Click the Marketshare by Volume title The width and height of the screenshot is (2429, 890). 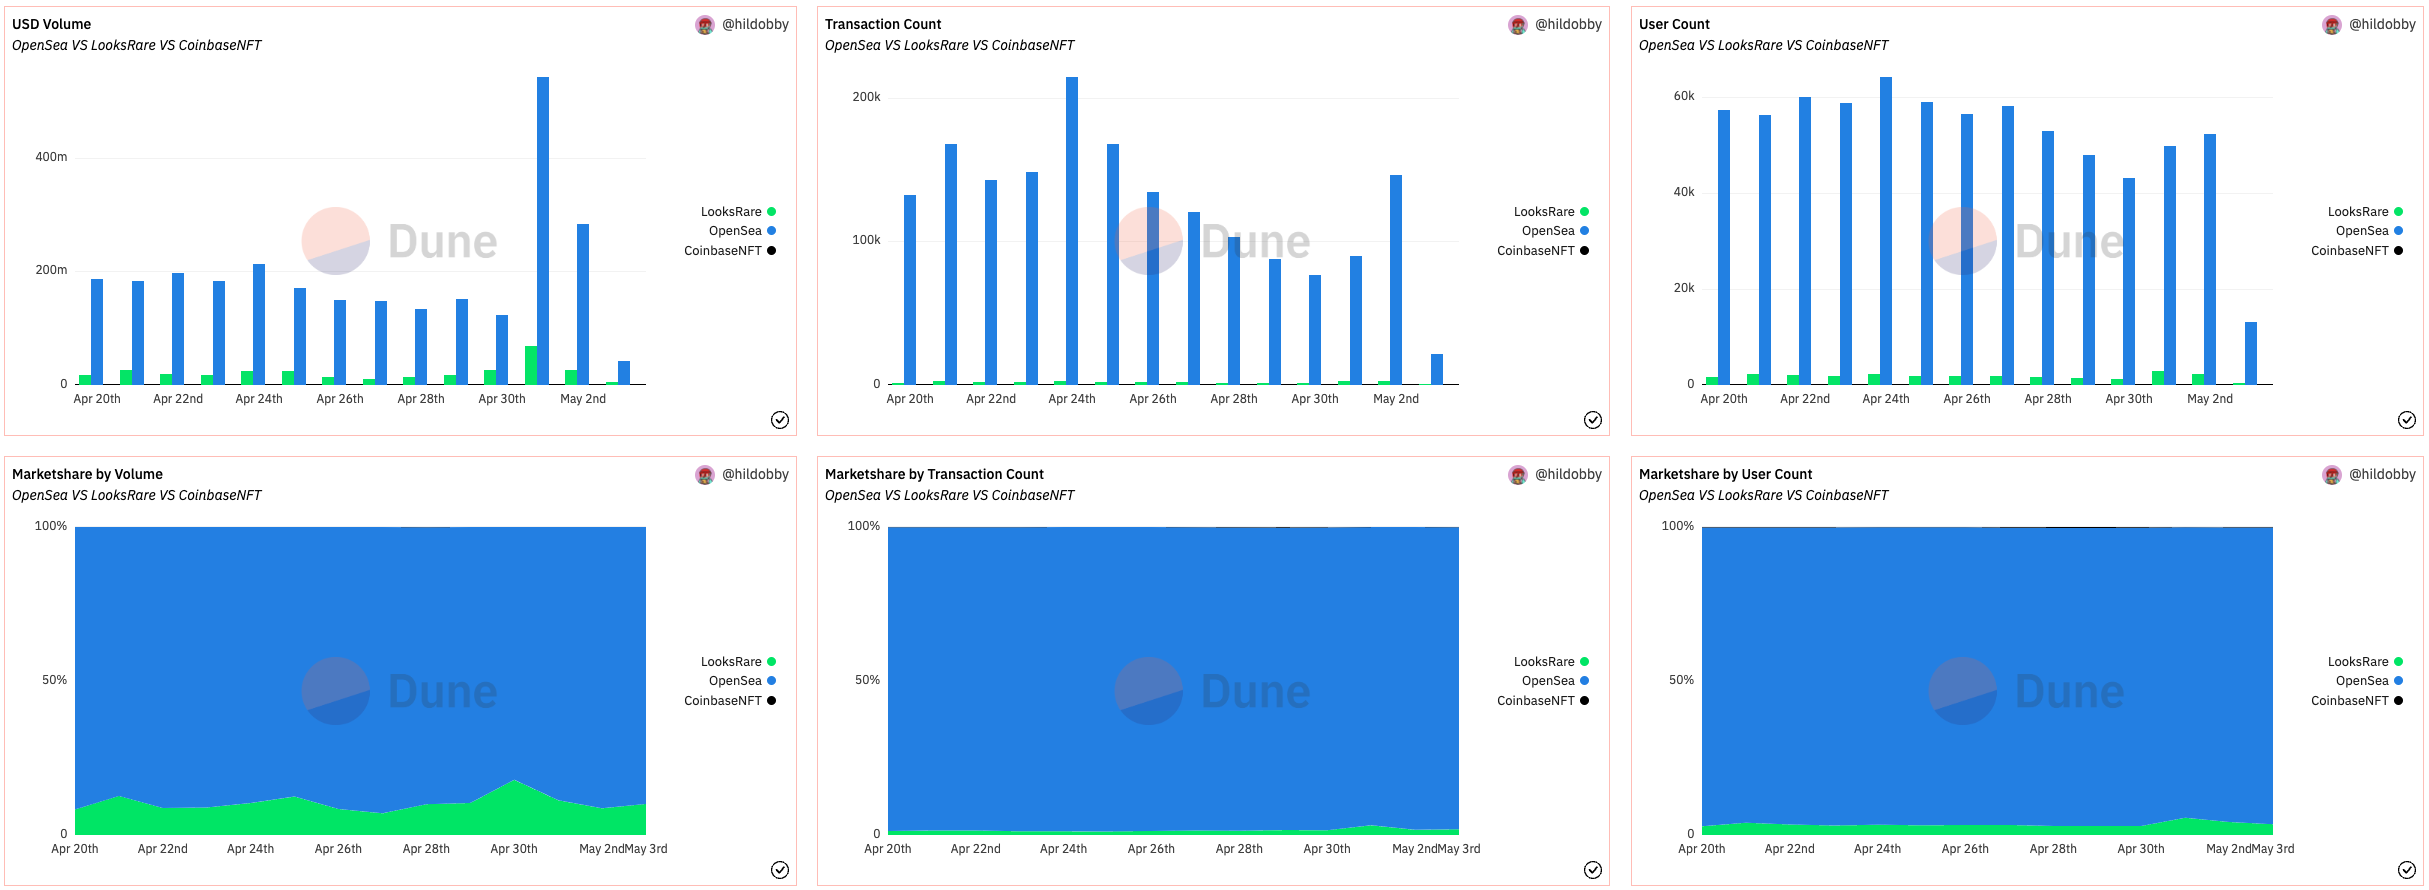[87, 474]
